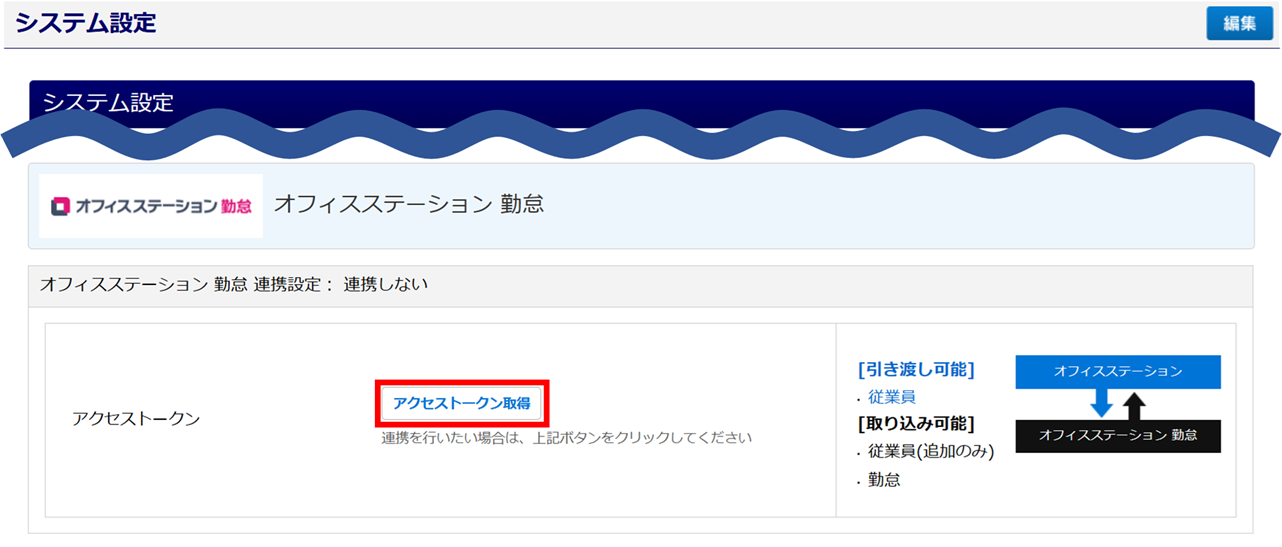This screenshot has height=547, width=1282.
Task: Click the black オフィスステーション 勤怠 diagram box
Action: tap(1118, 436)
